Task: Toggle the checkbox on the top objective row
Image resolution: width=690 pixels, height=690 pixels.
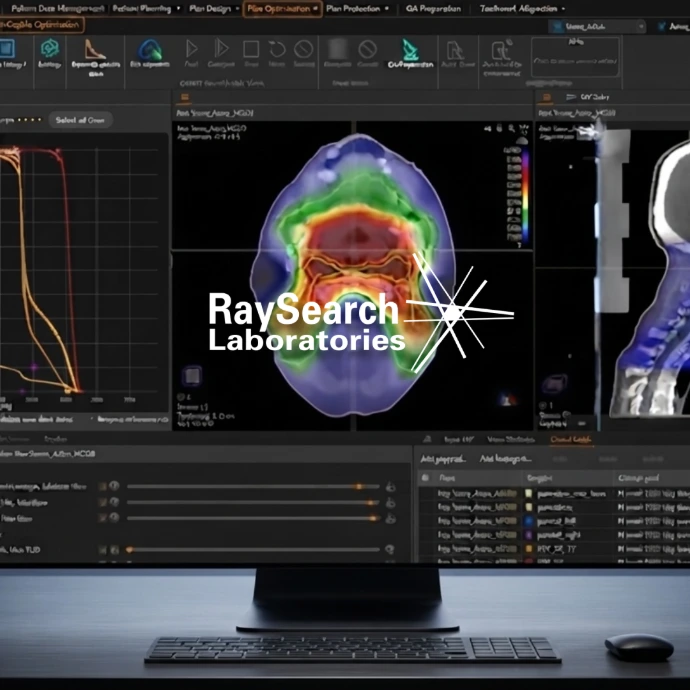Action: pyautogui.click(x=103, y=486)
